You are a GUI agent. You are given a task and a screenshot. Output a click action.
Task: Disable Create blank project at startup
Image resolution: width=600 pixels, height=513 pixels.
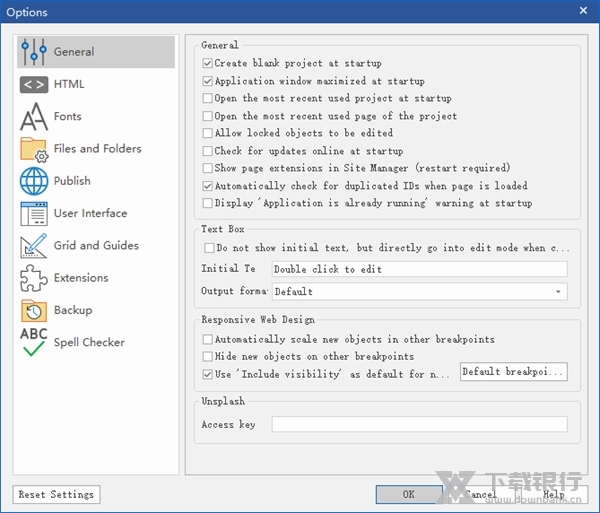[x=208, y=64]
